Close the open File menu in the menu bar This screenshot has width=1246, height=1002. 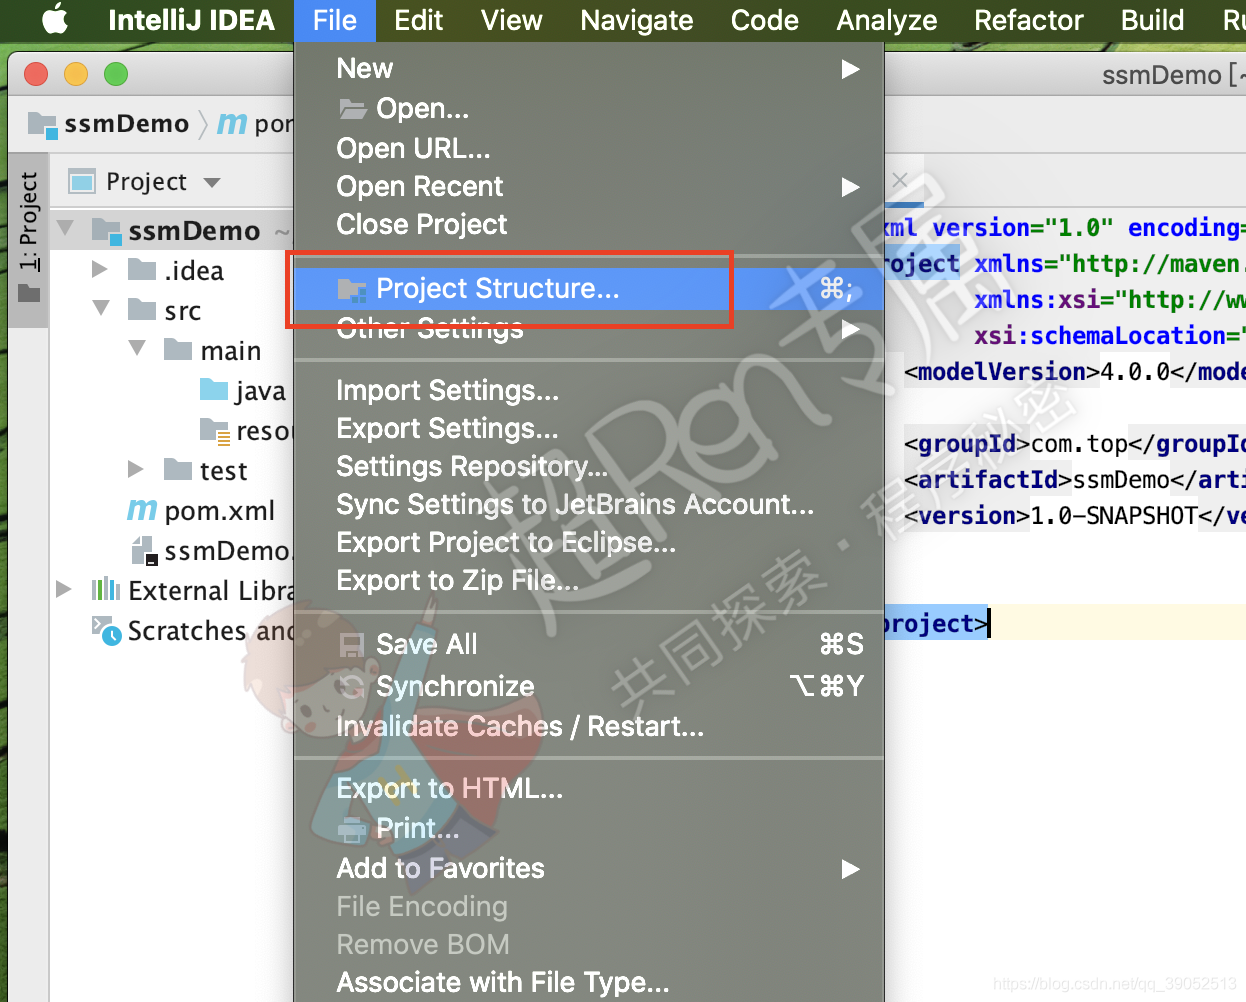tap(334, 20)
